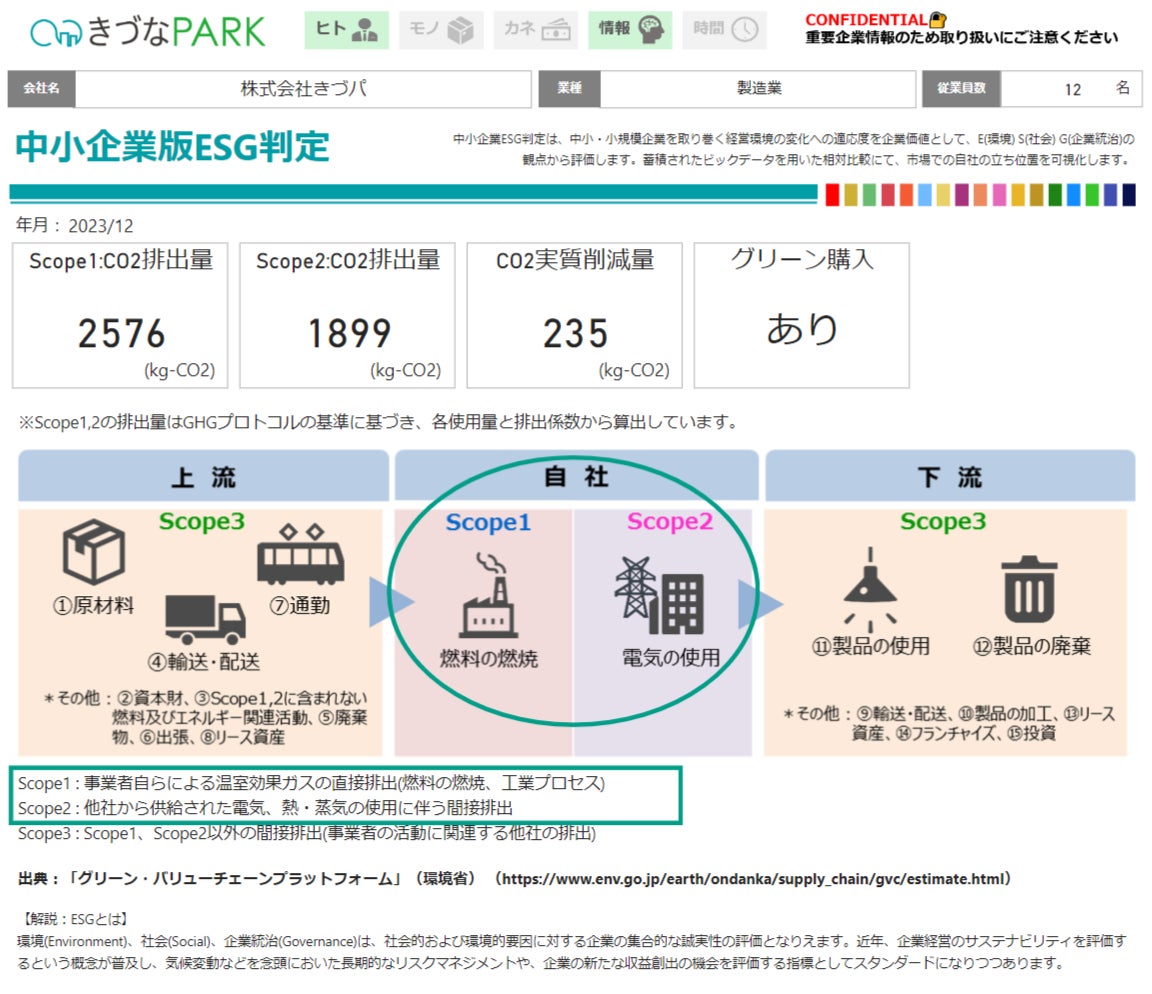
Task: Click the delivery truck icon
Action: 205,619
